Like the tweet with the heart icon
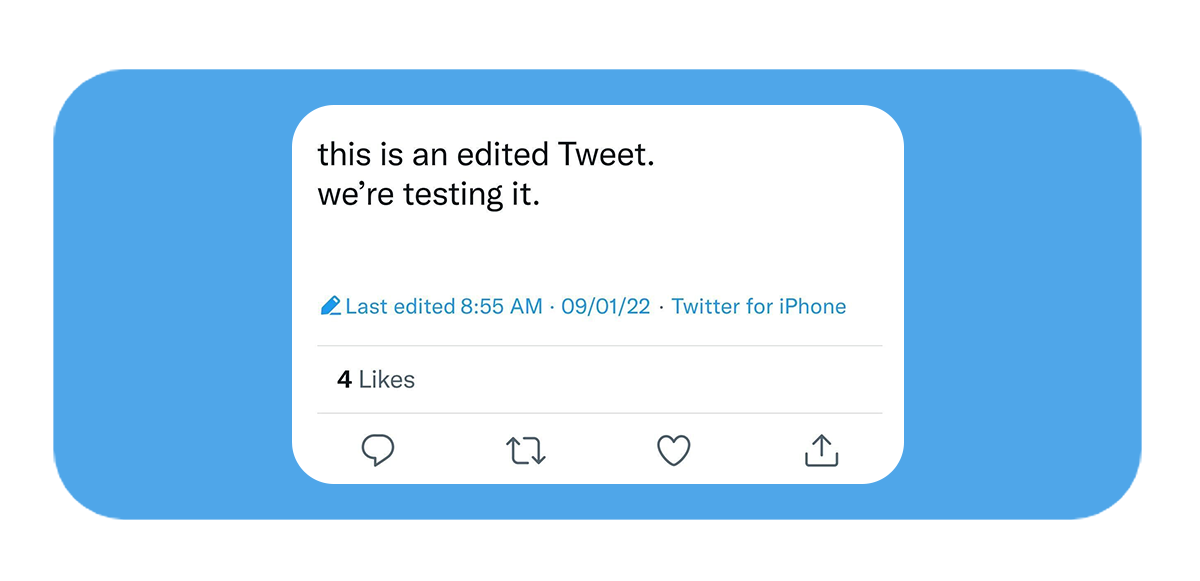Viewport: 1200px width, 581px height. coord(674,451)
